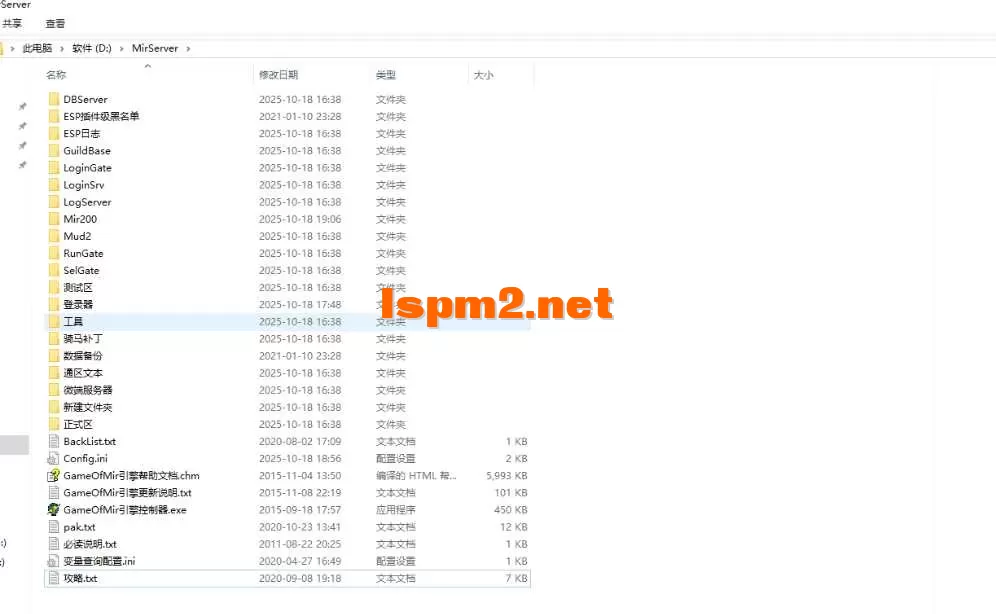Open the DBServer folder
This screenshot has height=614, width=996.
(x=85, y=99)
